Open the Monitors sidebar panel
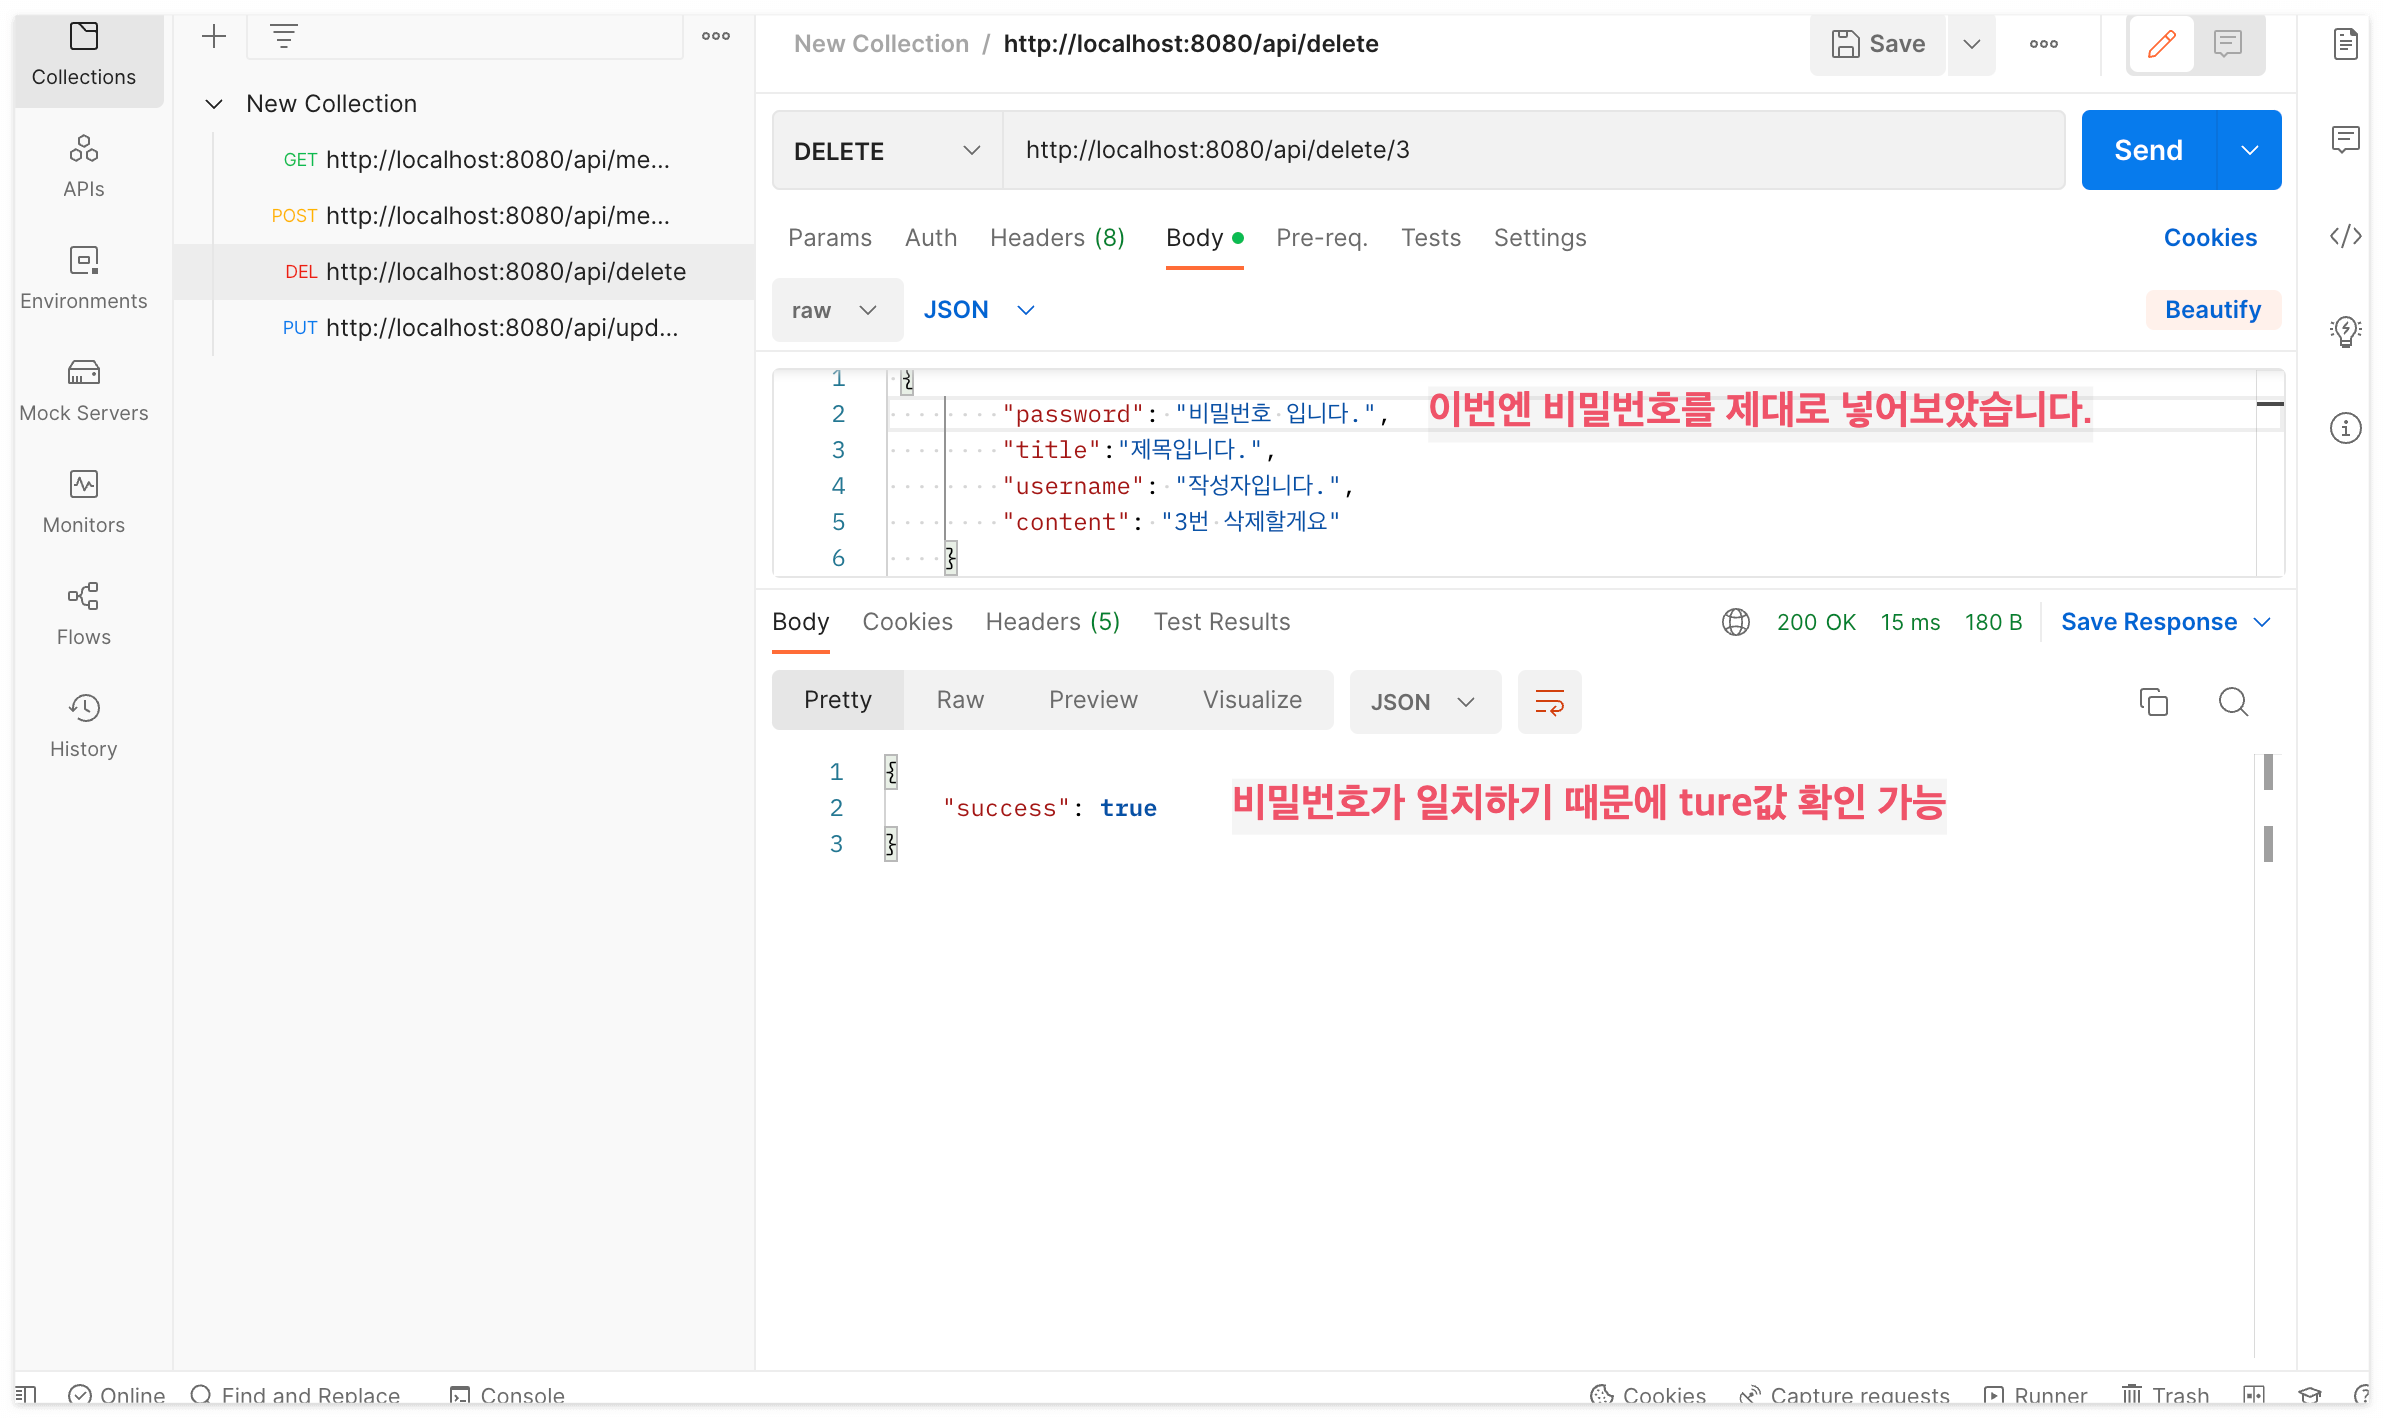This screenshot has height=1418, width=2384. click(x=84, y=501)
